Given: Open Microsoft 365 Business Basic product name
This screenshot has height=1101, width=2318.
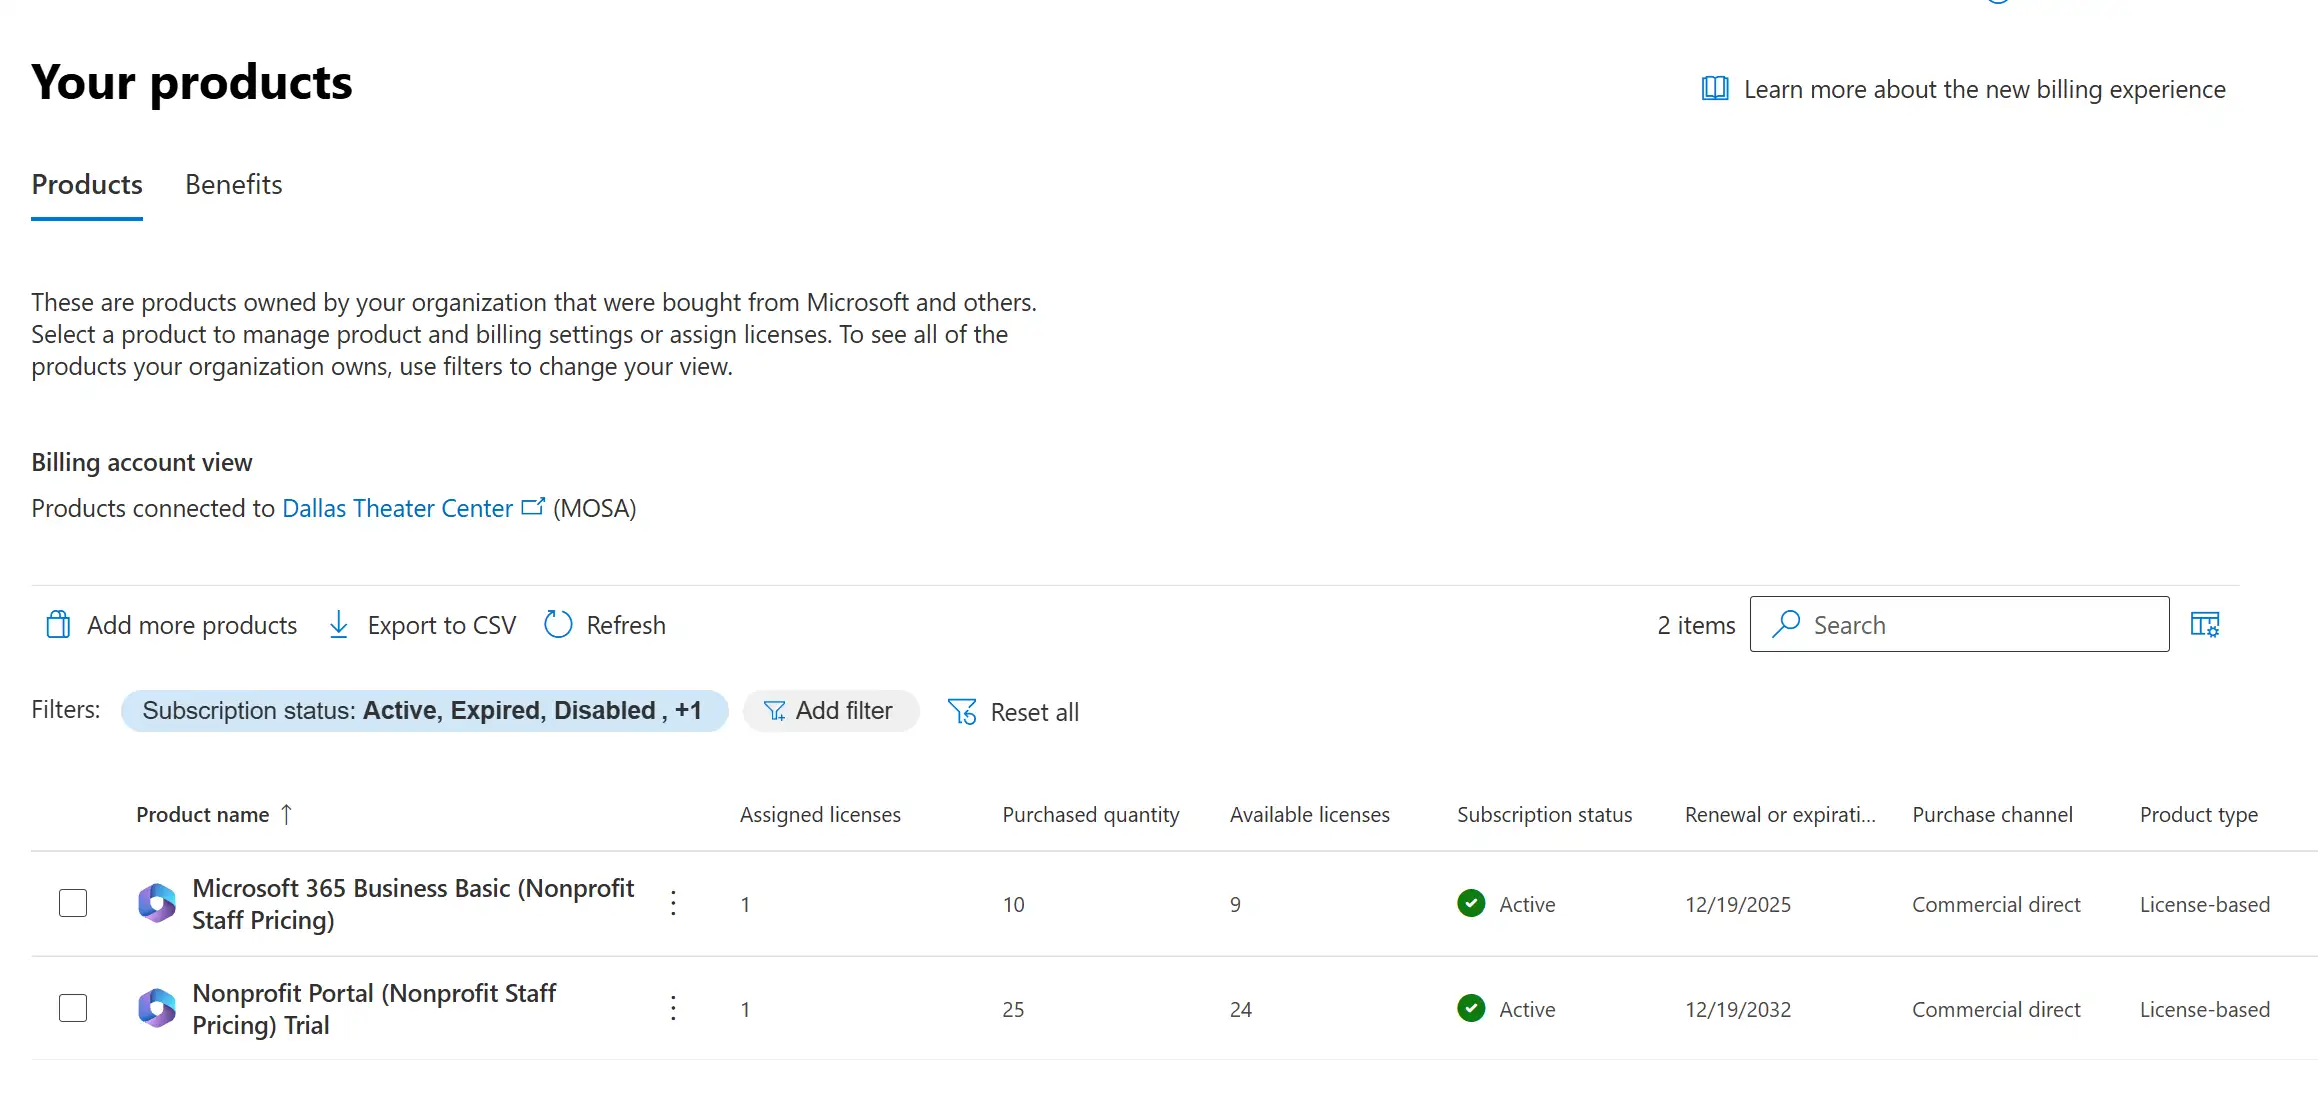Looking at the screenshot, I should tap(413, 903).
